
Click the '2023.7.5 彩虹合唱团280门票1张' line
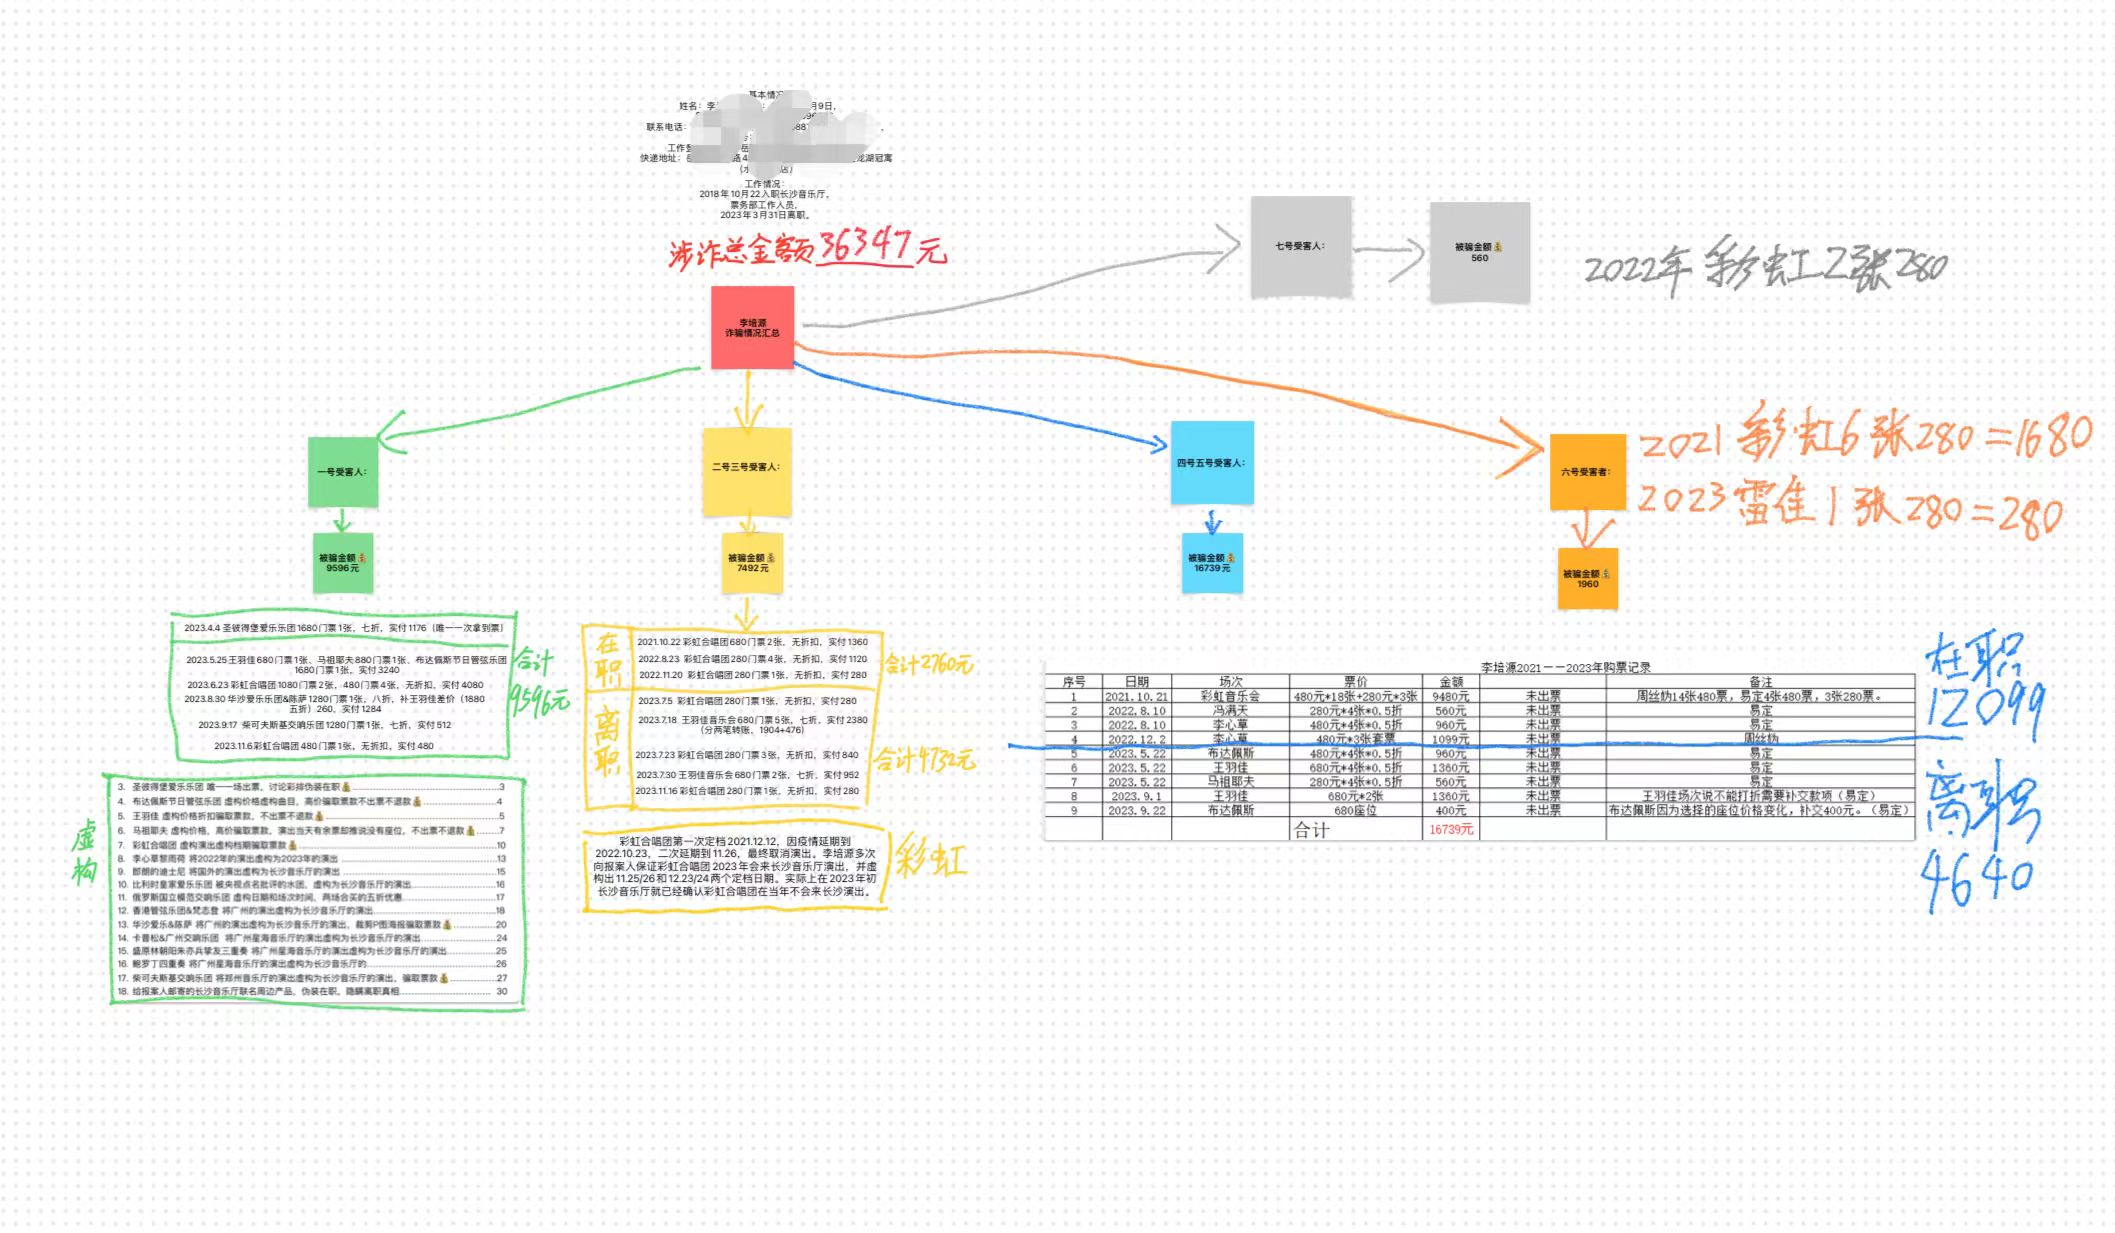tap(747, 701)
